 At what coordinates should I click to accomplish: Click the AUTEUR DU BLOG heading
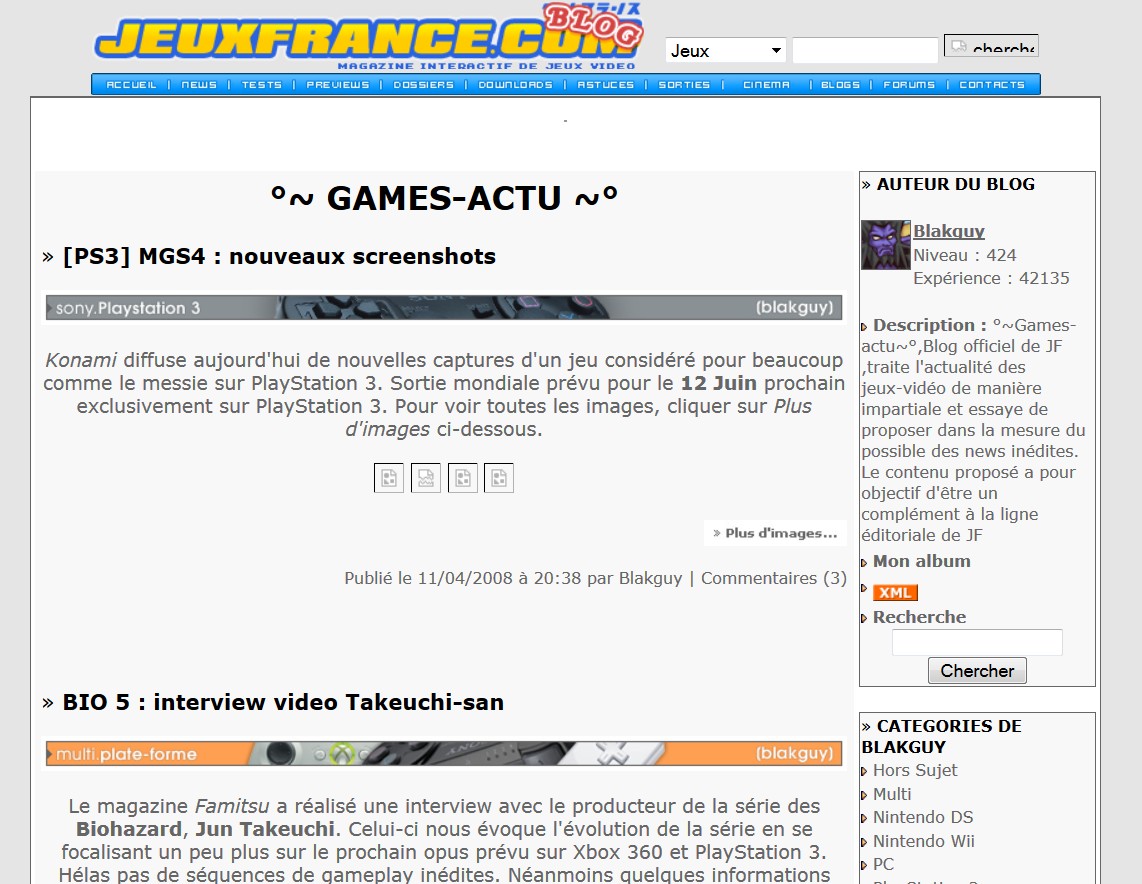tap(956, 184)
